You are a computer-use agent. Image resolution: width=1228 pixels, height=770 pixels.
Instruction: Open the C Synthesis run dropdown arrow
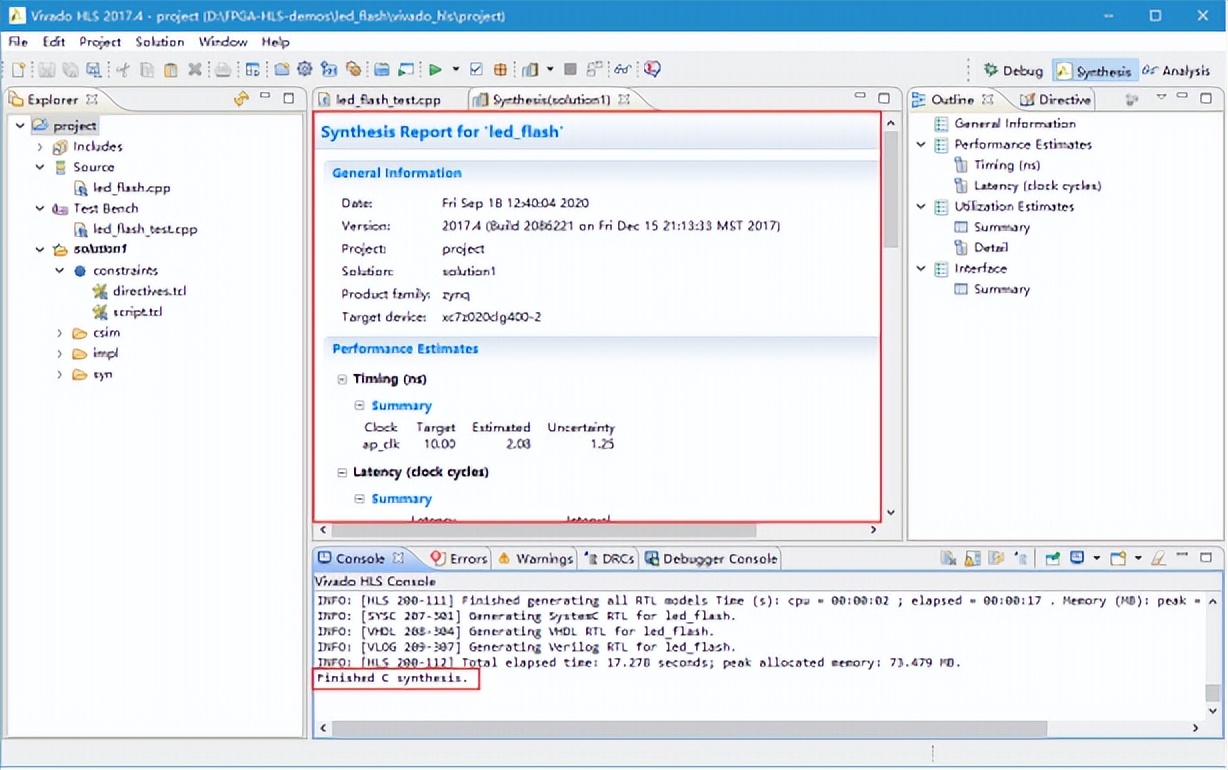click(x=455, y=69)
